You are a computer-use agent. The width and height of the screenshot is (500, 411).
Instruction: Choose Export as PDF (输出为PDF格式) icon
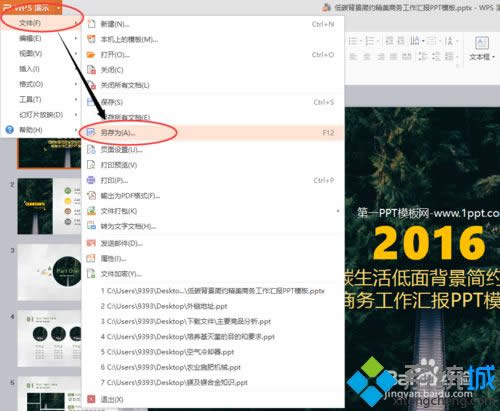click(91, 196)
